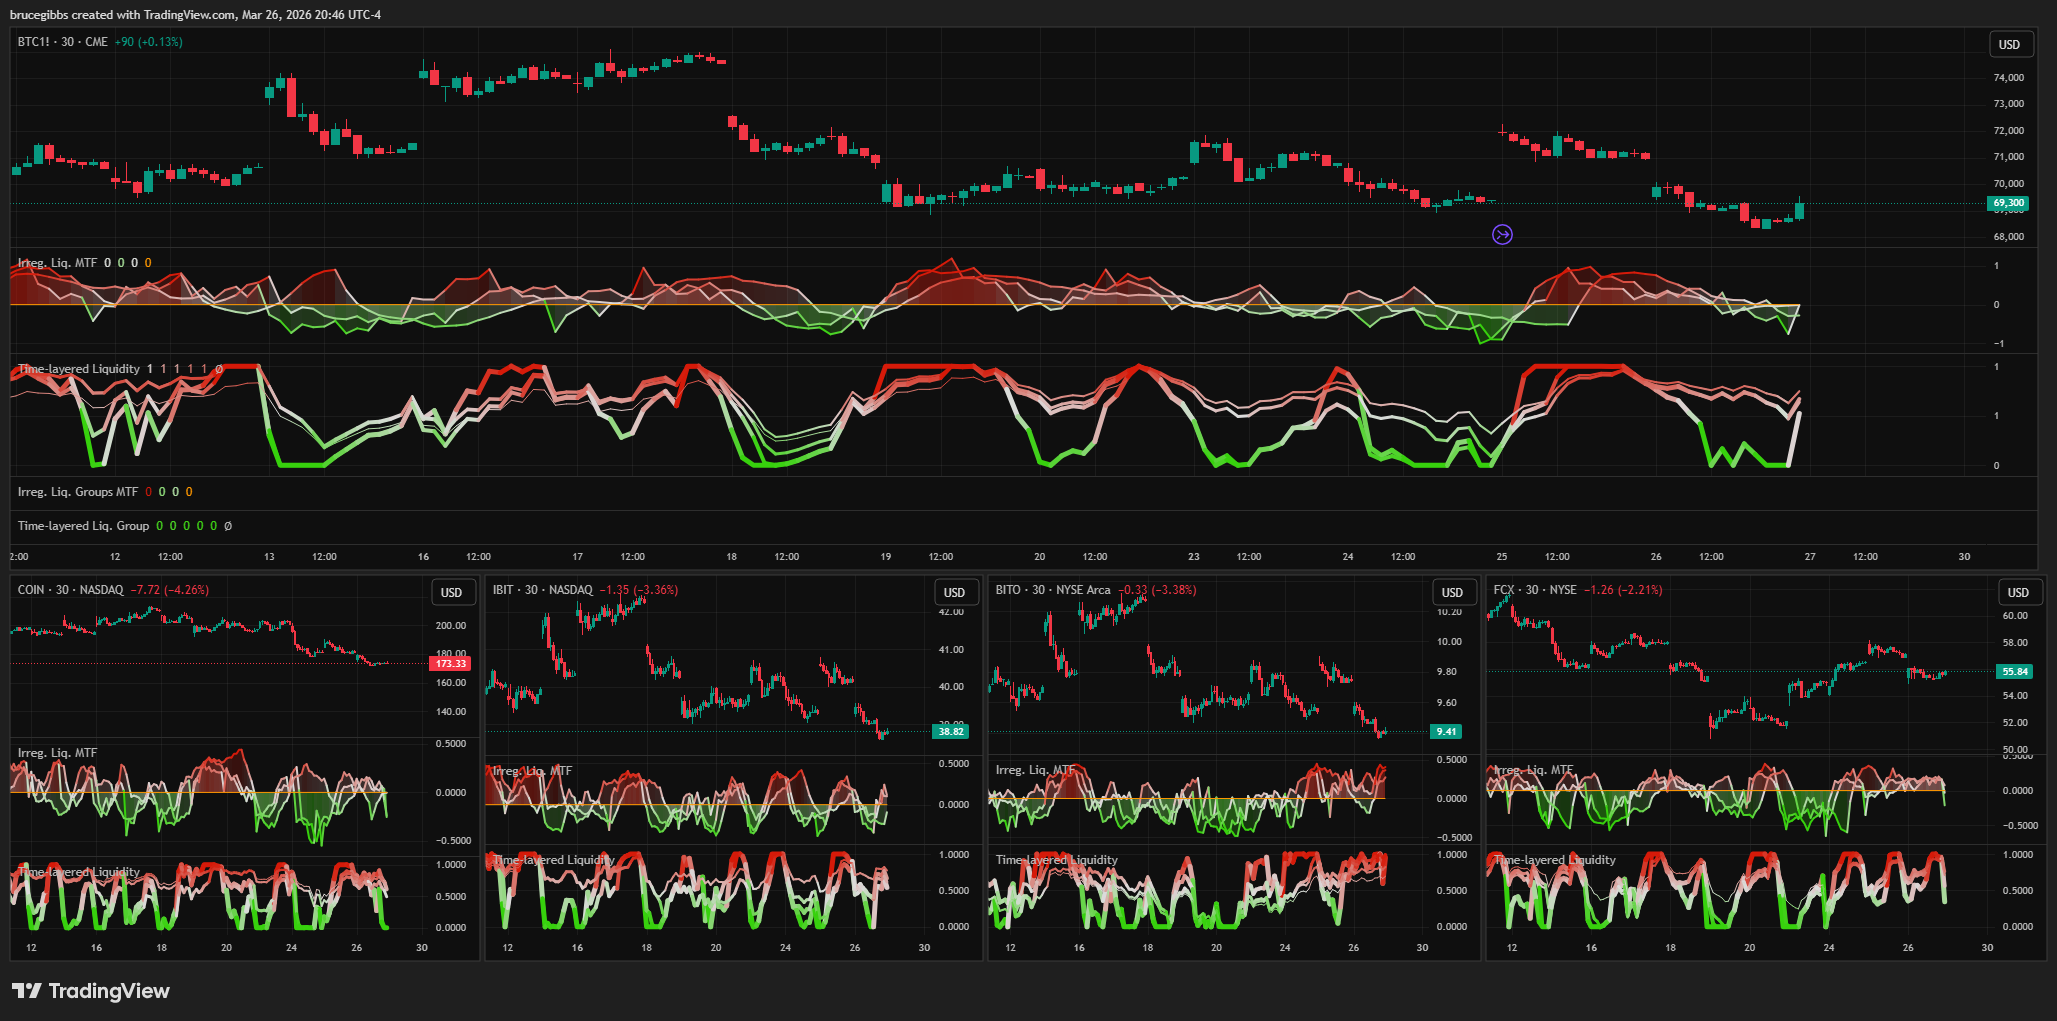2057x1021 pixels.
Task: Click the 69,300 current price label
Action: coord(2008,203)
